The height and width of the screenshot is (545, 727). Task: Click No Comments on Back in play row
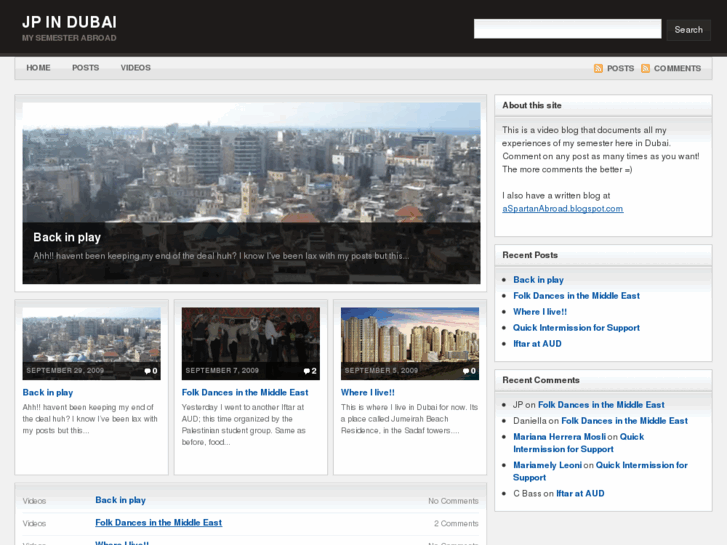tap(453, 501)
